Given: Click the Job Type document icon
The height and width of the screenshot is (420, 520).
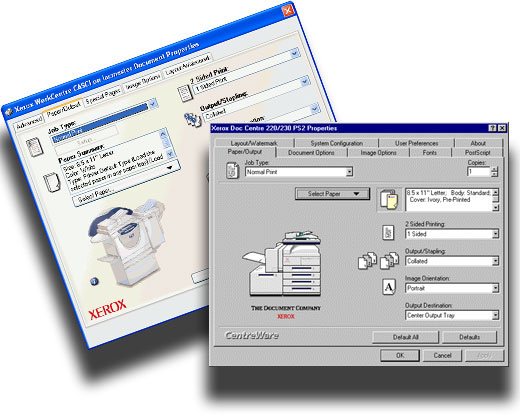Looking at the screenshot, I should (x=232, y=170).
